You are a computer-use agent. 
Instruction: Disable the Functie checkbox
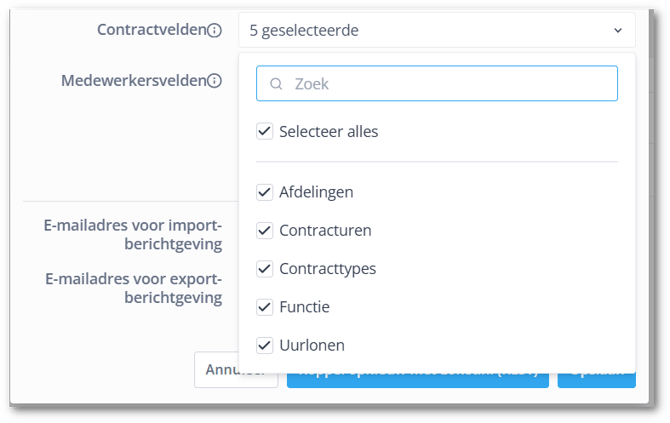[x=265, y=307]
